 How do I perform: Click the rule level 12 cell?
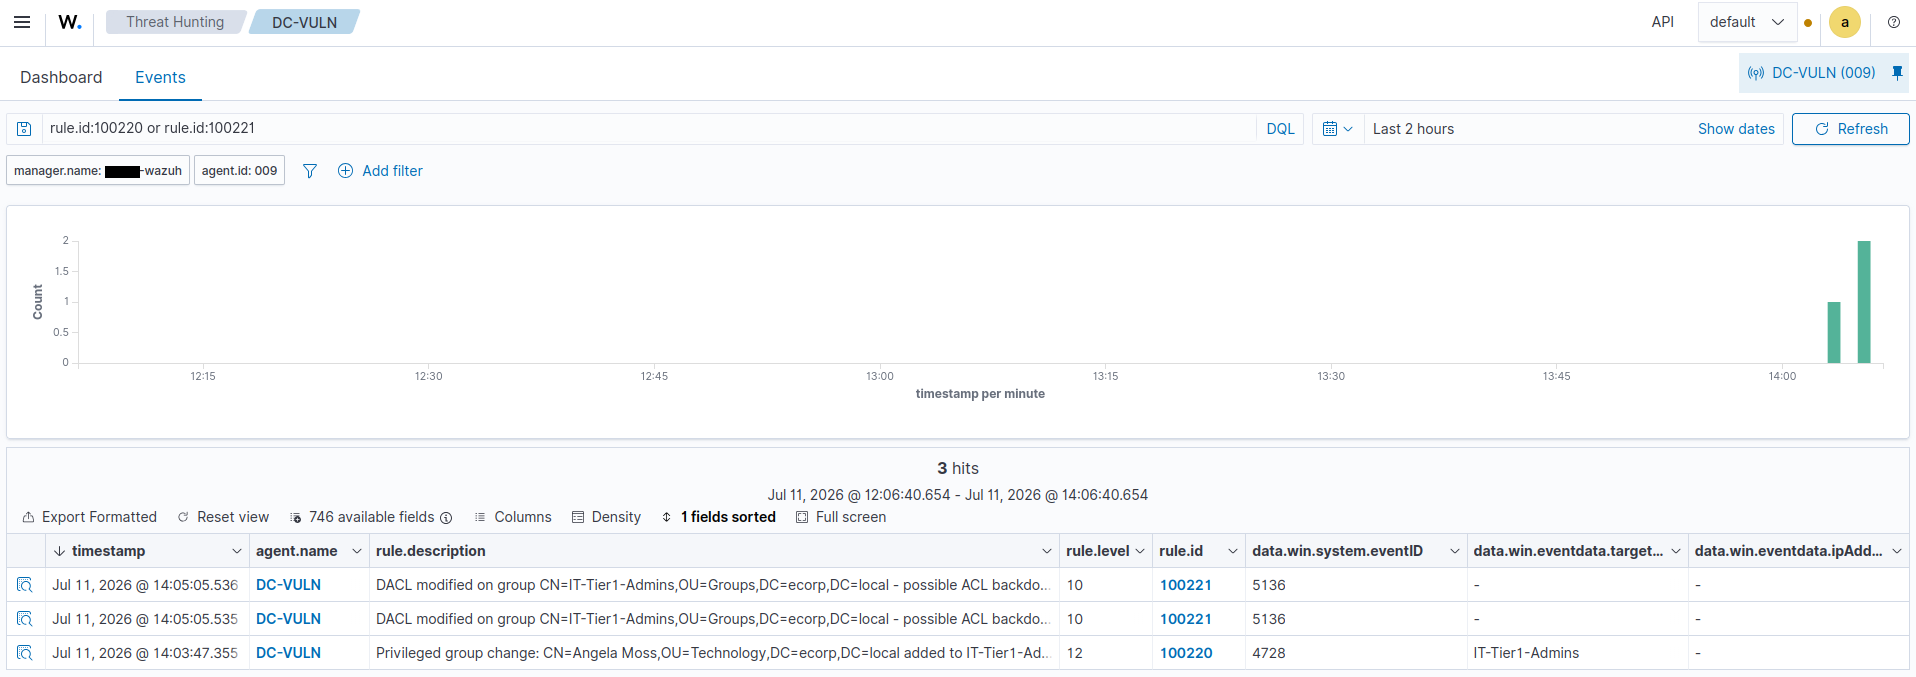1106,653
